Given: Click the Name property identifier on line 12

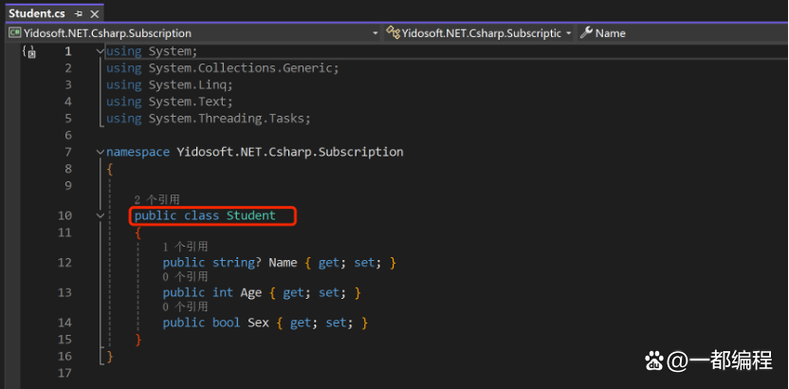Looking at the screenshot, I should (x=283, y=263).
